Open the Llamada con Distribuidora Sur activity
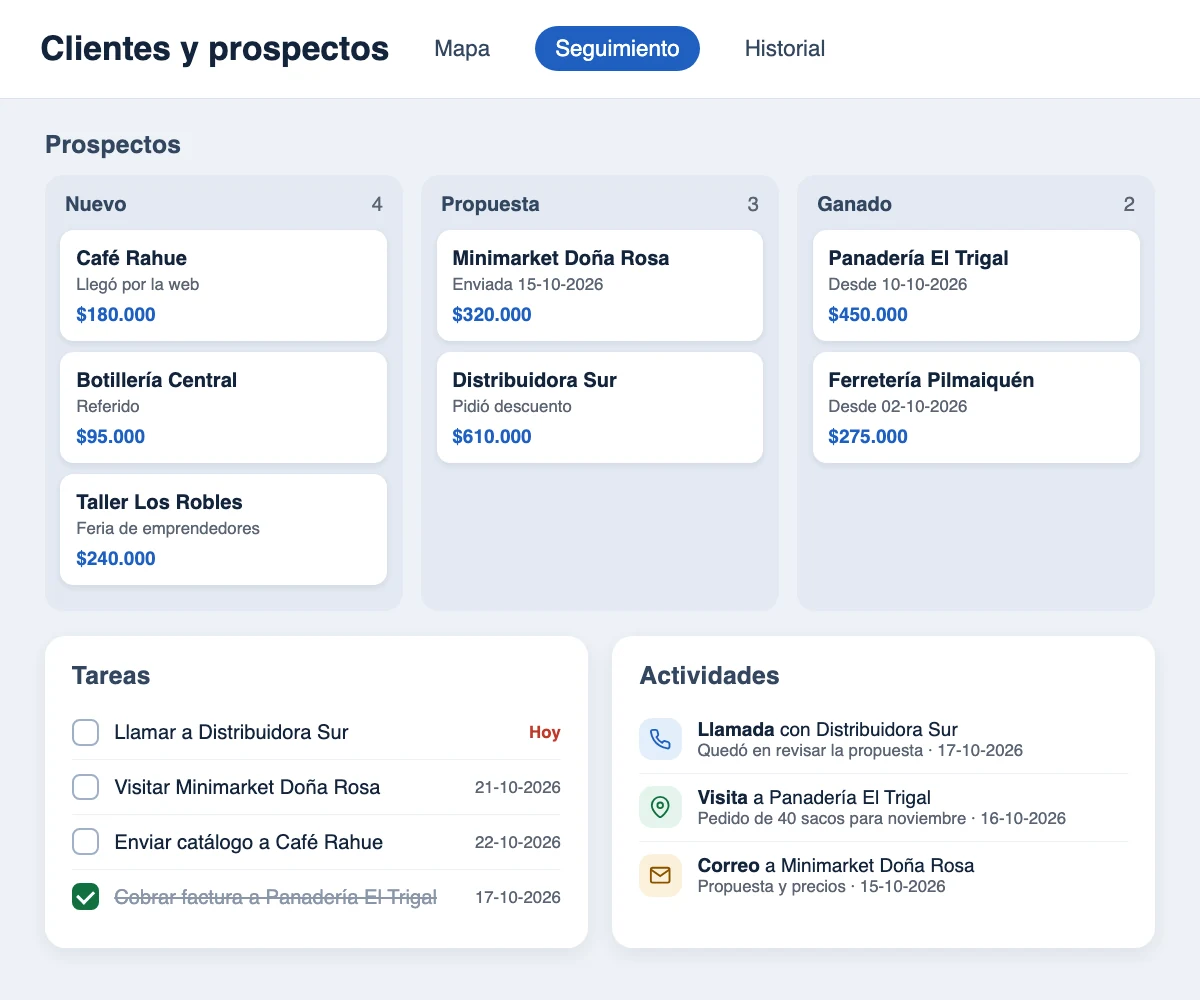1200x1000 pixels. (883, 739)
